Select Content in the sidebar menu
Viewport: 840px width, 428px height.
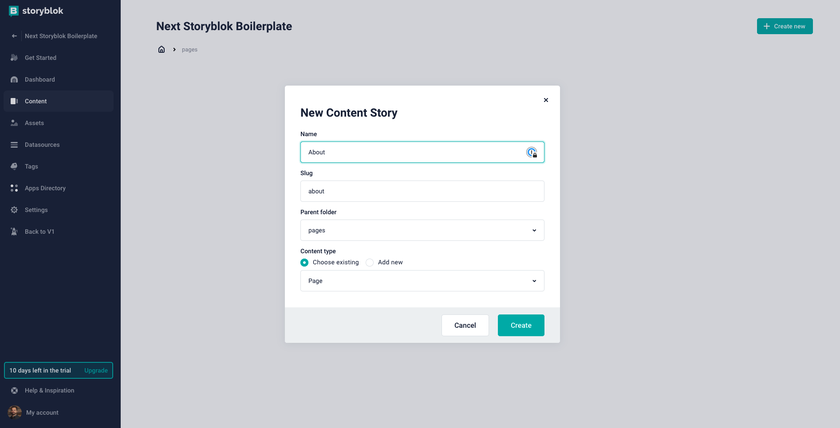tap(58, 101)
